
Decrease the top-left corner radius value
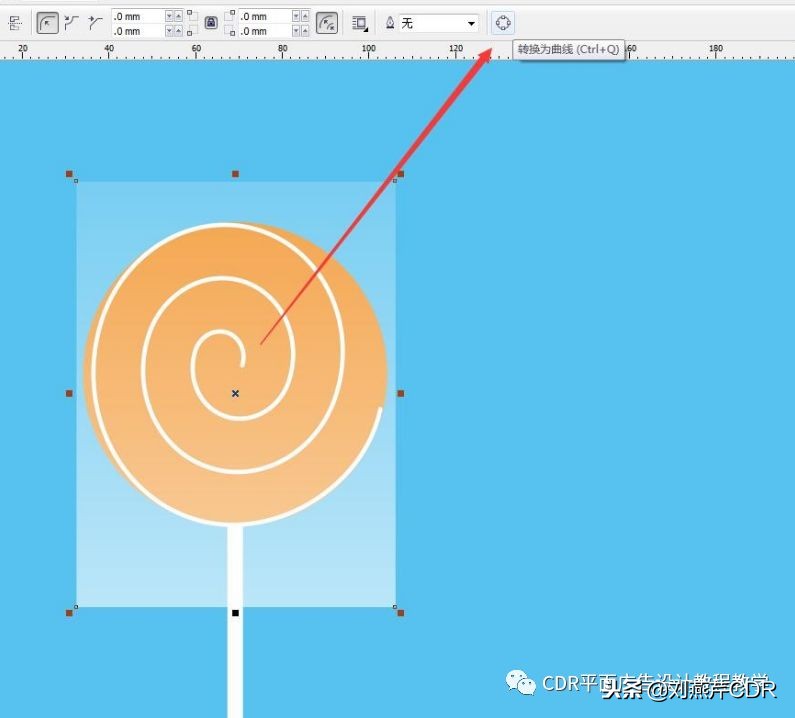169,17
